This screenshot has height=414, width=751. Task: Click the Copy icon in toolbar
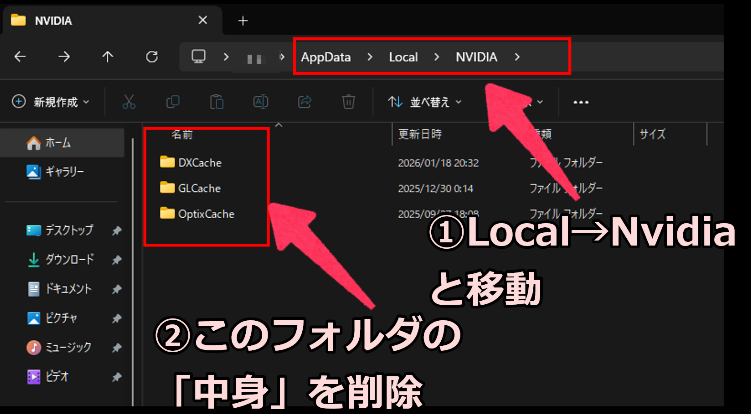(x=173, y=102)
